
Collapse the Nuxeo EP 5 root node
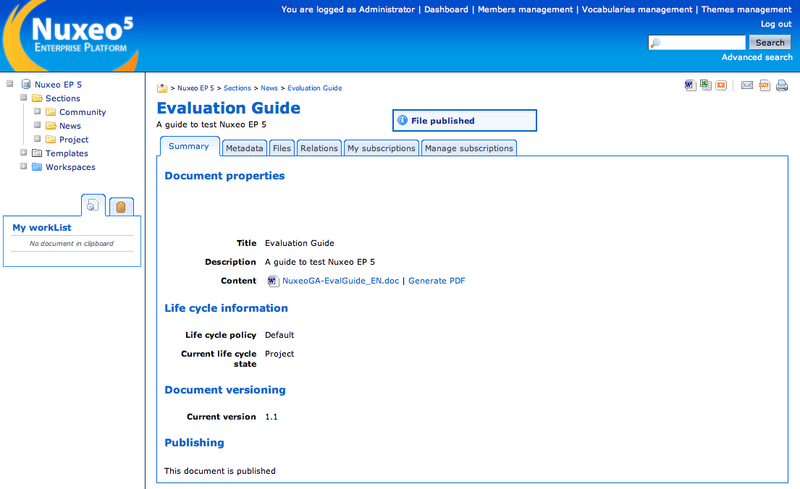(x=10, y=84)
